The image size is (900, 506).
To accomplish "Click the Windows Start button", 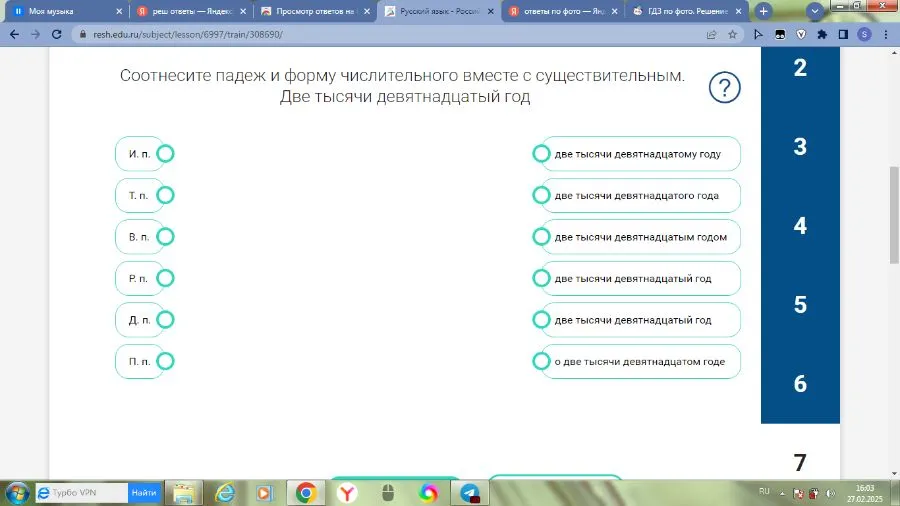I will (17, 493).
